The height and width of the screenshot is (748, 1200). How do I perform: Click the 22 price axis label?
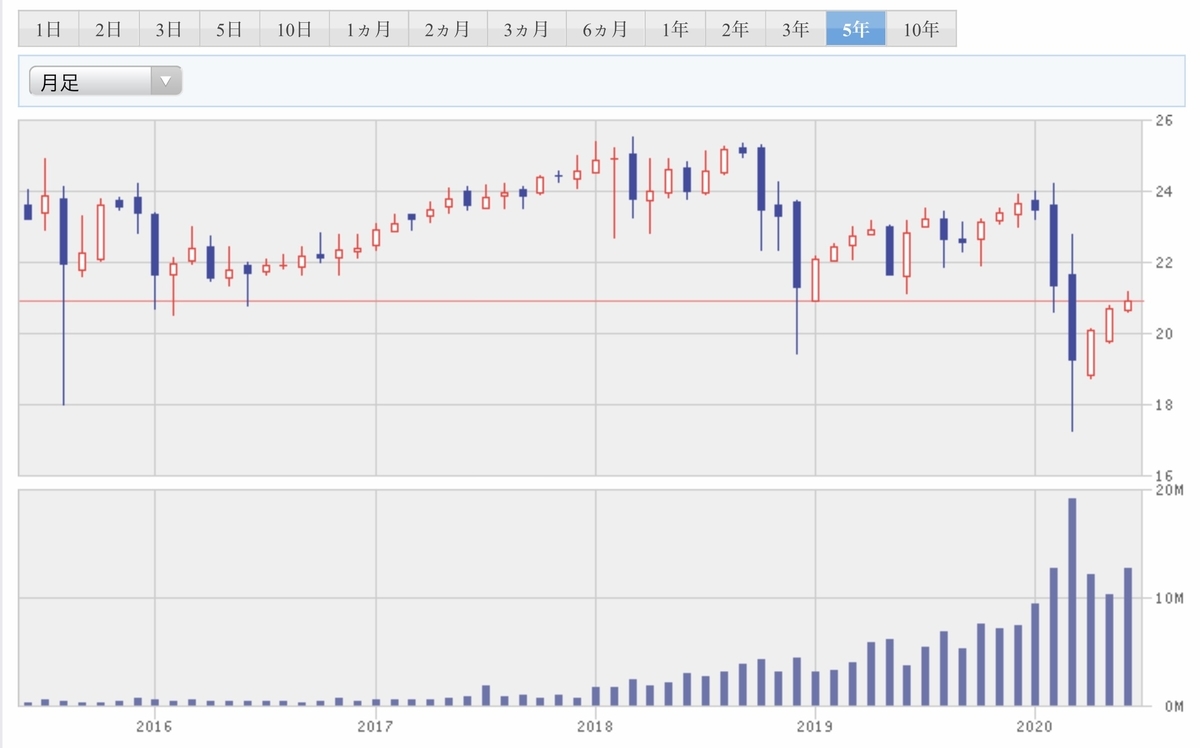(x=1163, y=263)
